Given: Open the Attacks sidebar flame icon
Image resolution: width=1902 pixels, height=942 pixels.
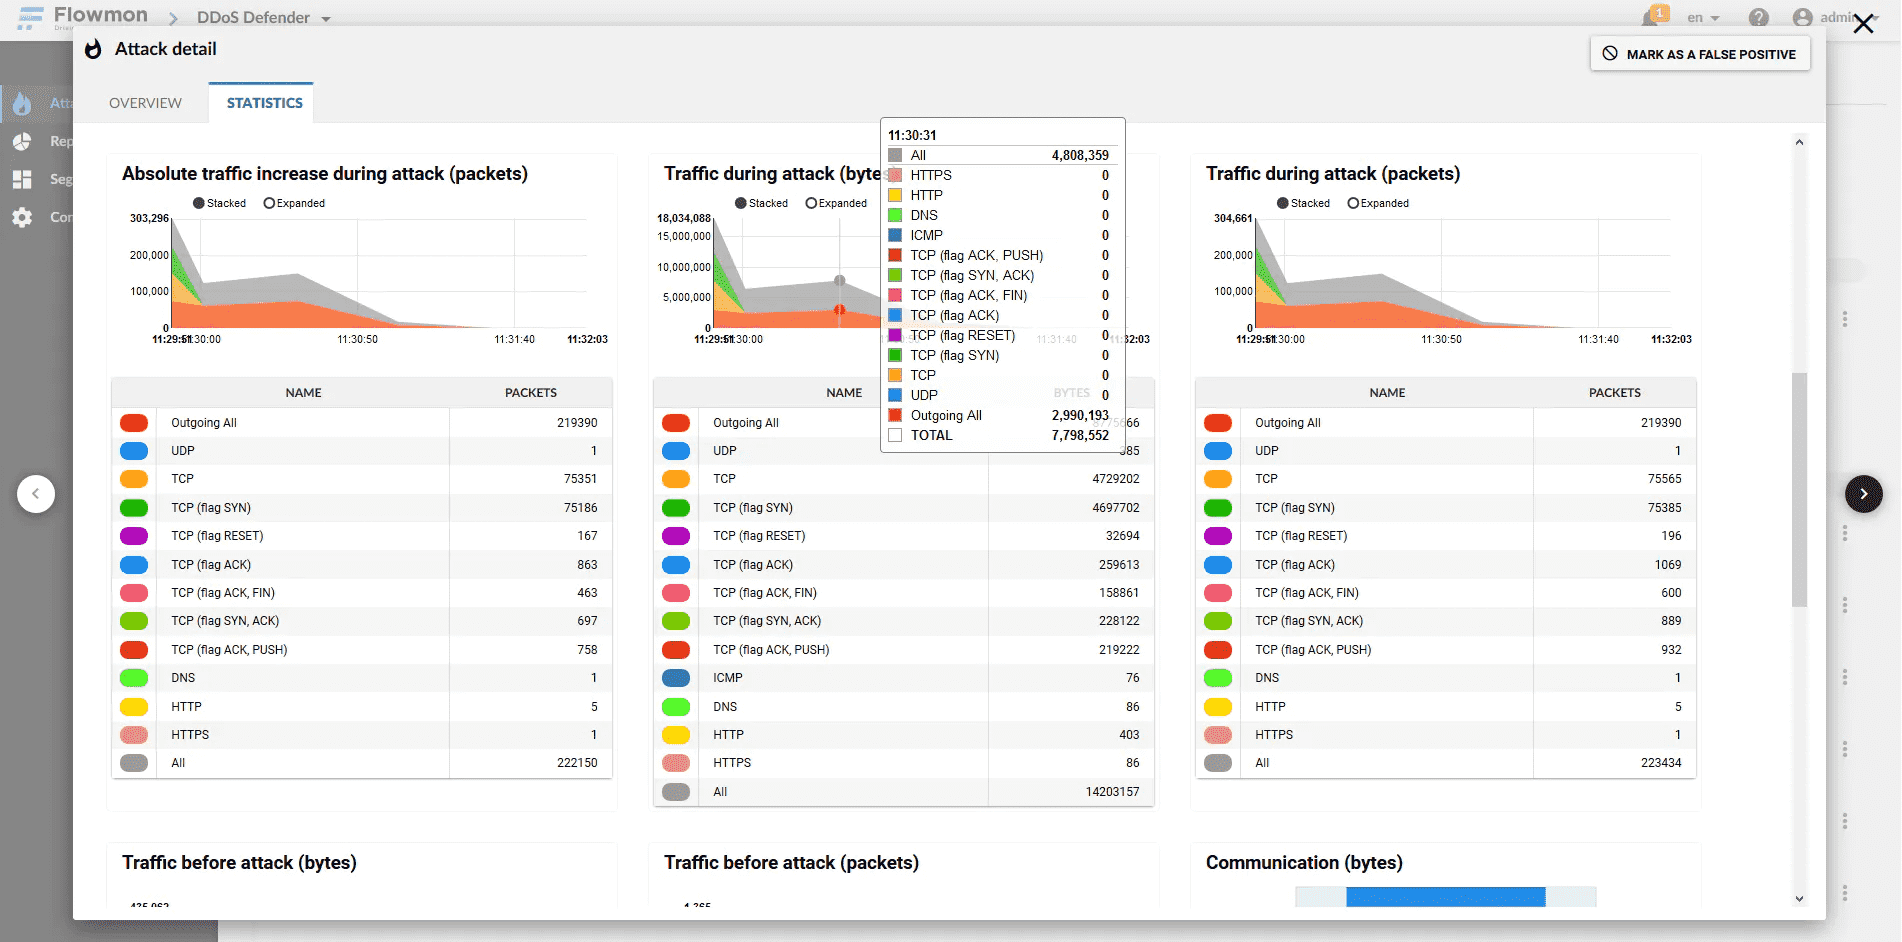Looking at the screenshot, I should [22, 103].
